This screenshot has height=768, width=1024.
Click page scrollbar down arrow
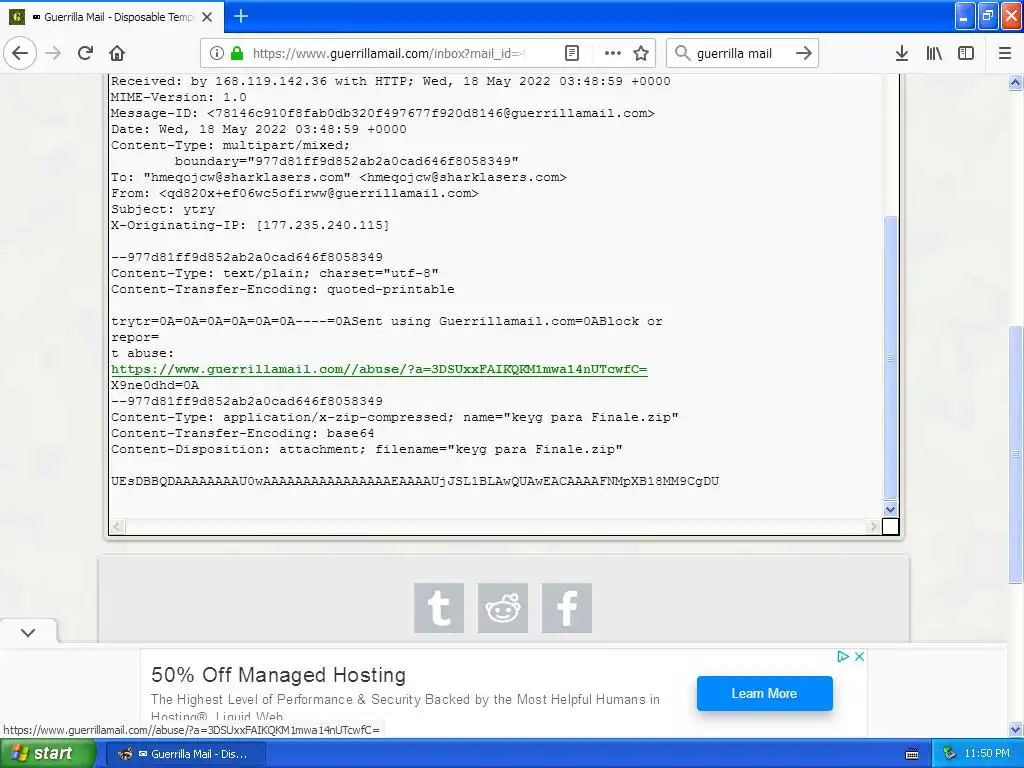pos(1015,729)
